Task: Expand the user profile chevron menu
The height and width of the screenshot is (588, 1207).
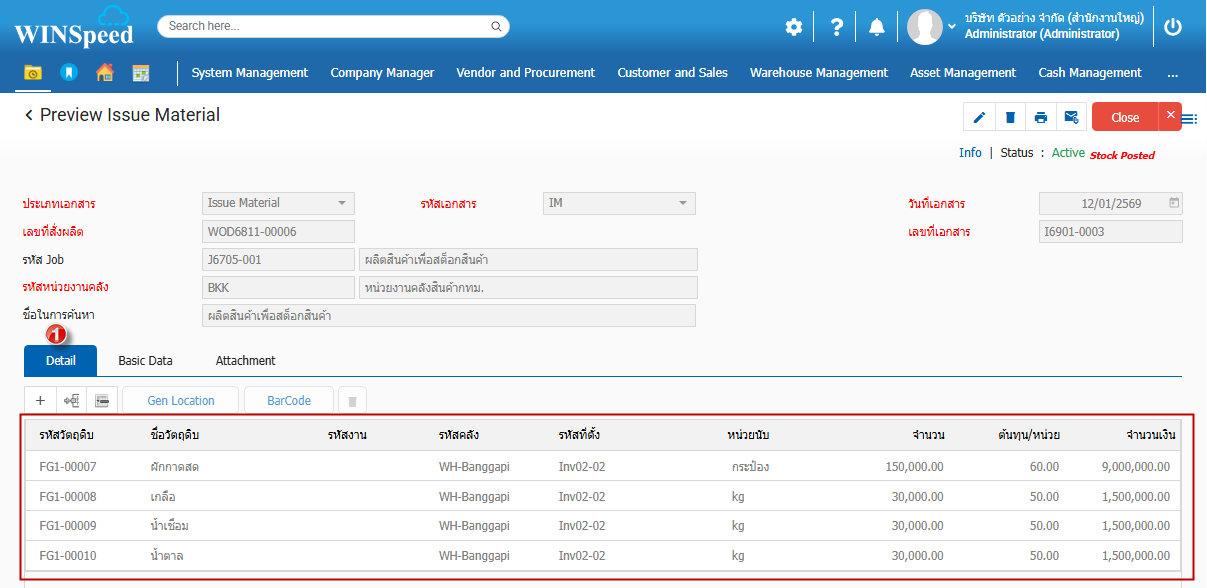Action: [x=952, y=27]
